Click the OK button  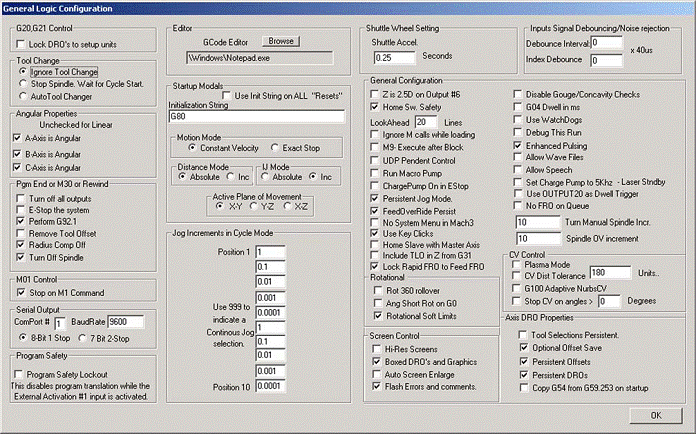pyautogui.click(x=655, y=414)
